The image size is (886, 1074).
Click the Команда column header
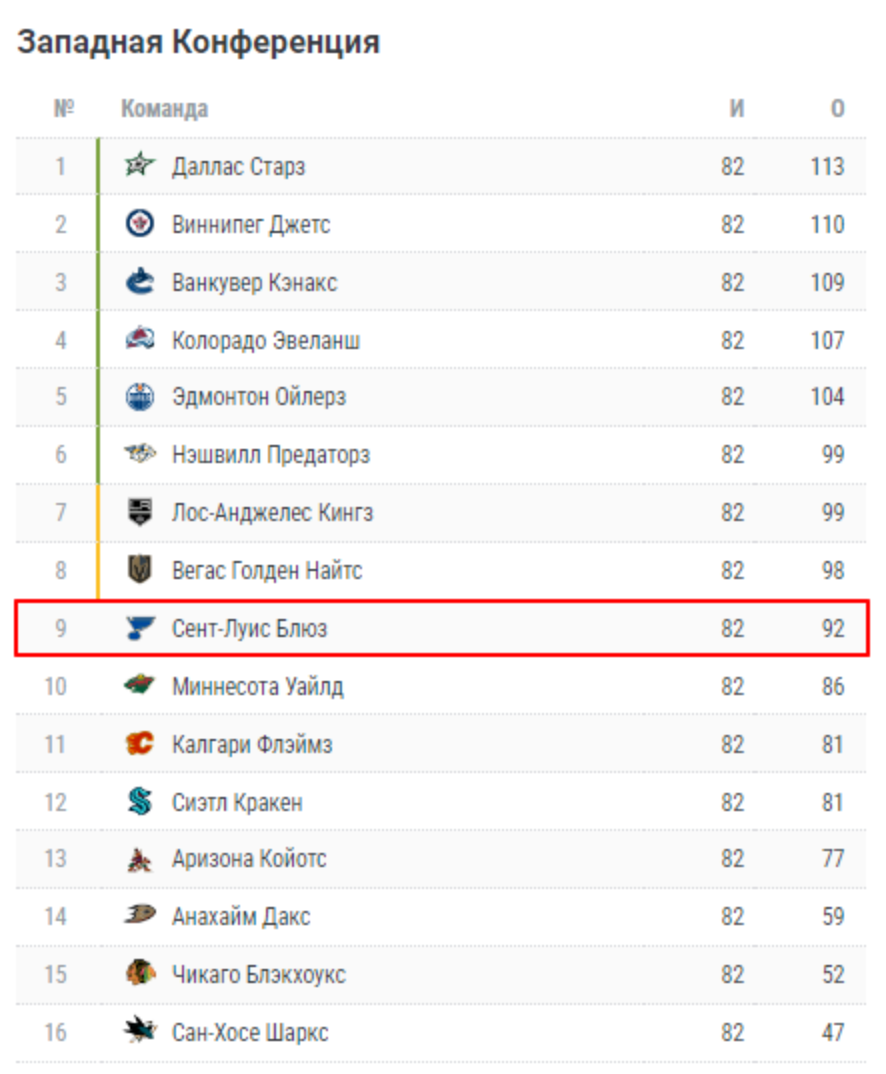tap(165, 108)
